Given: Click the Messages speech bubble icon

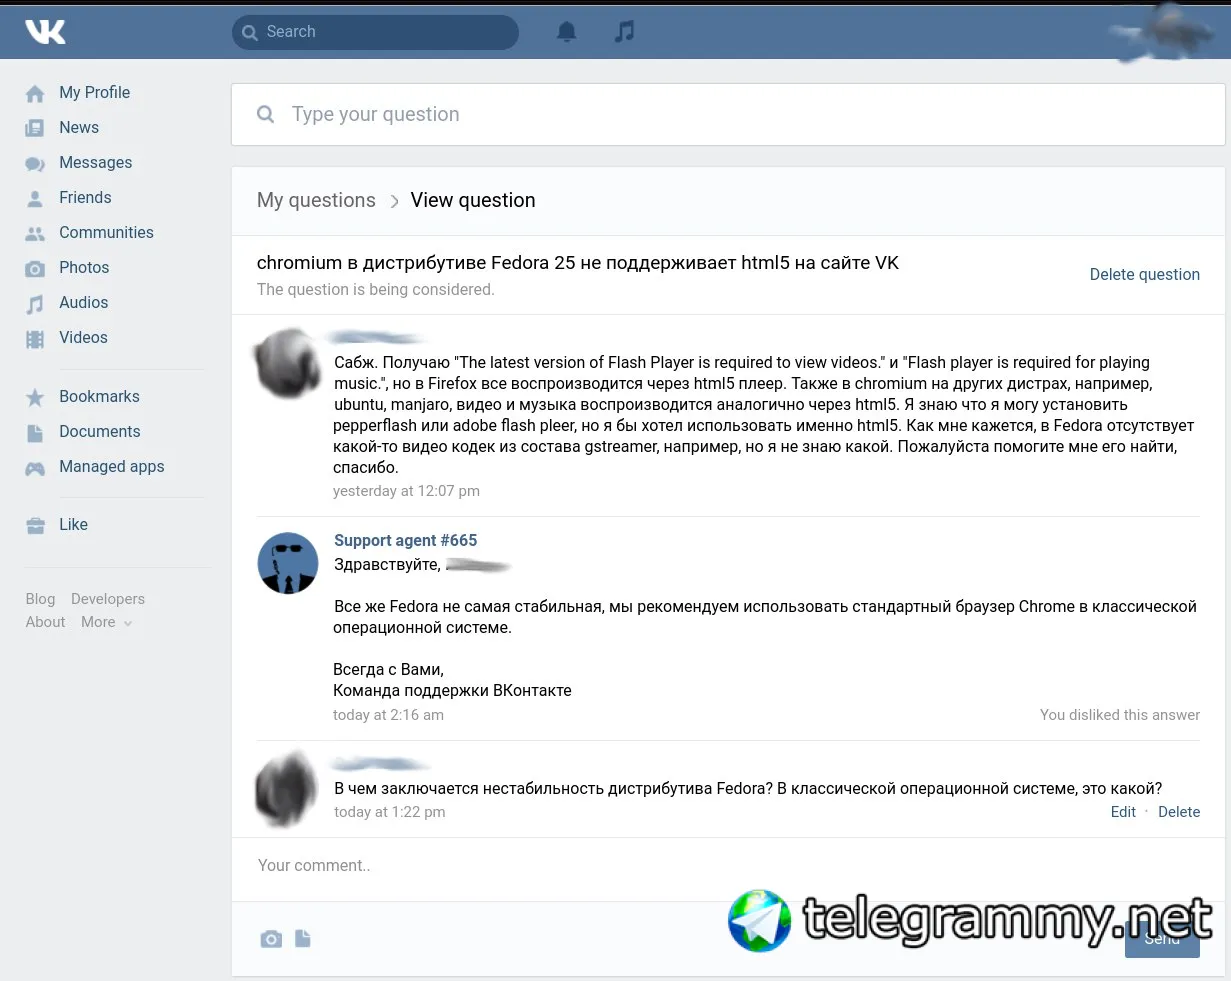Looking at the screenshot, I should tap(35, 163).
